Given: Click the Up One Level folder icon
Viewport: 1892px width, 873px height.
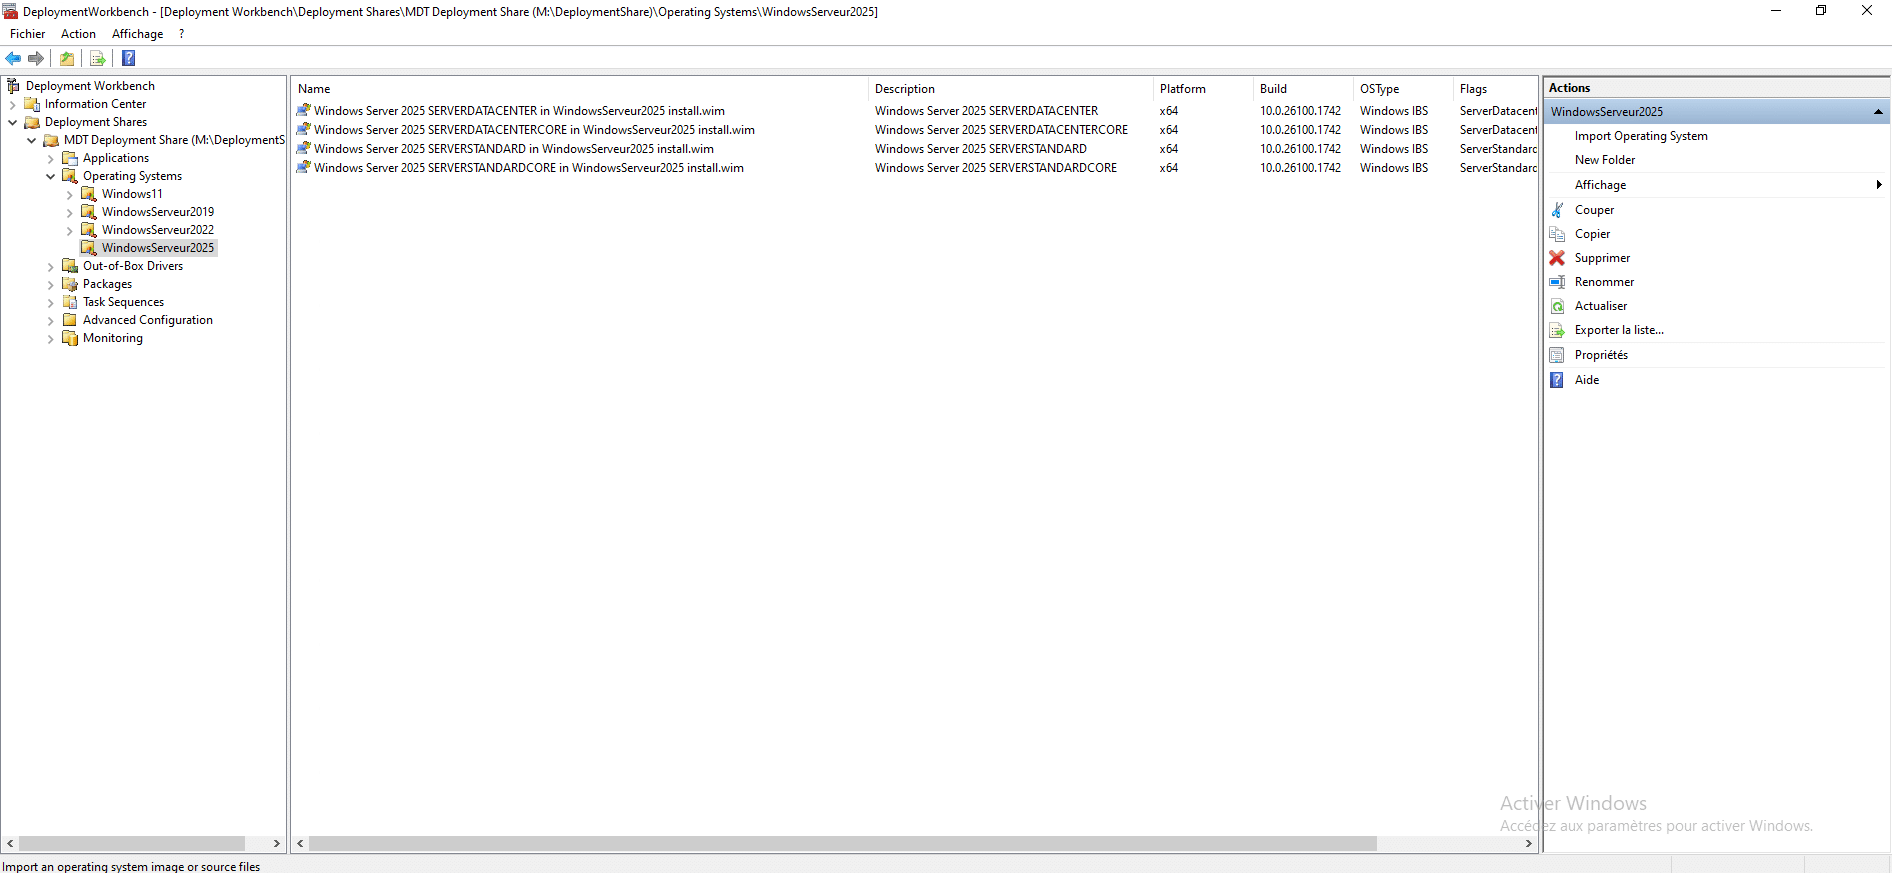Looking at the screenshot, I should (x=67, y=58).
